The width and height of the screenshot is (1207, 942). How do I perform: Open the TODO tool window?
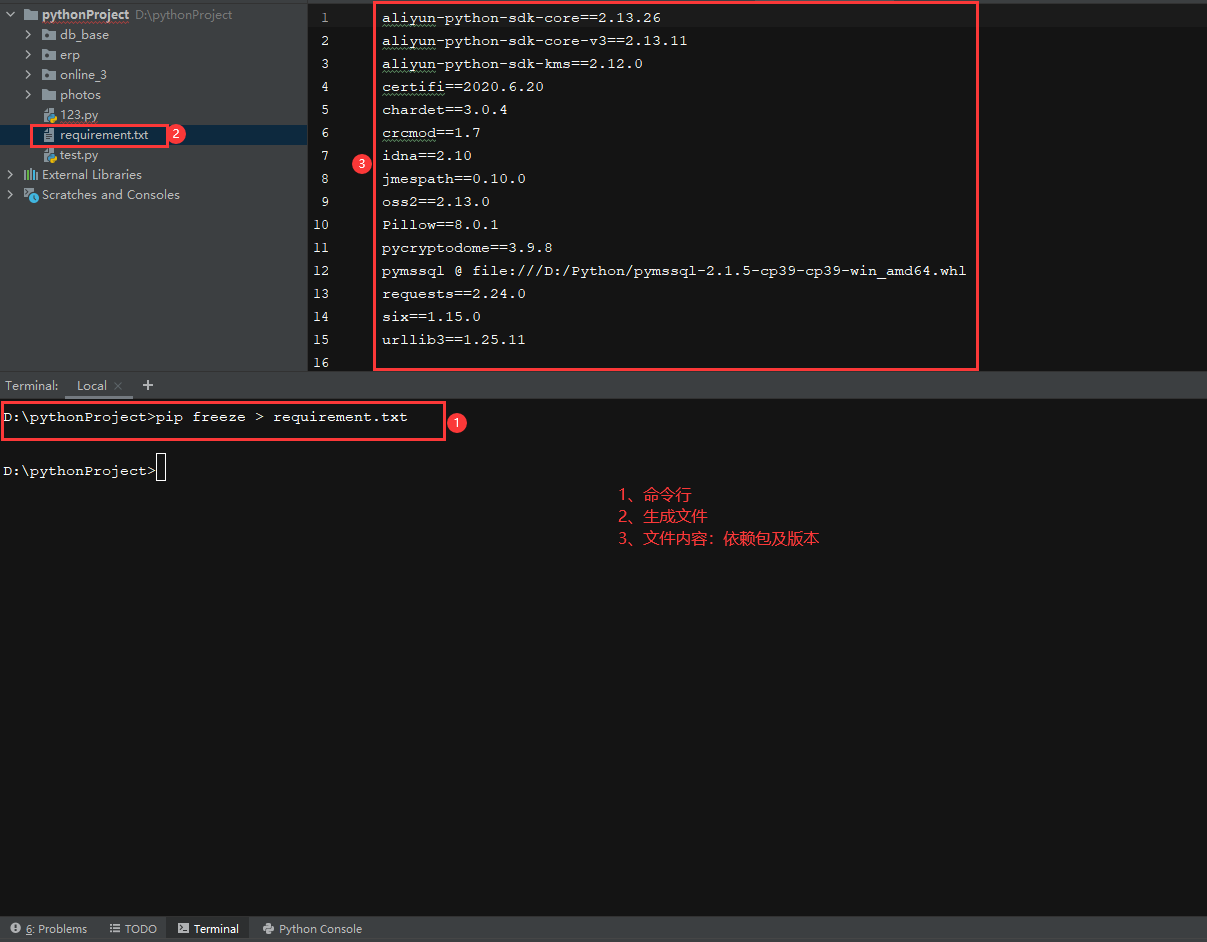click(x=133, y=929)
